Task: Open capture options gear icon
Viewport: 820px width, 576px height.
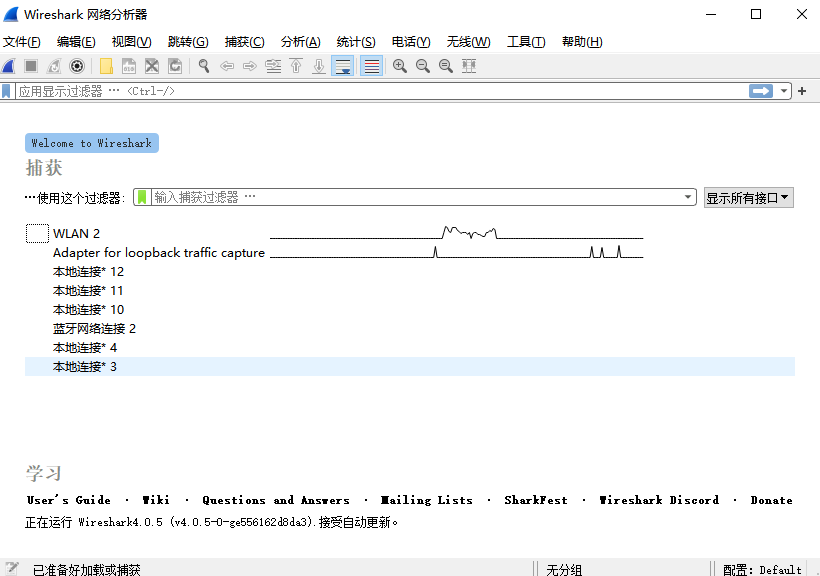Action: [x=77, y=66]
